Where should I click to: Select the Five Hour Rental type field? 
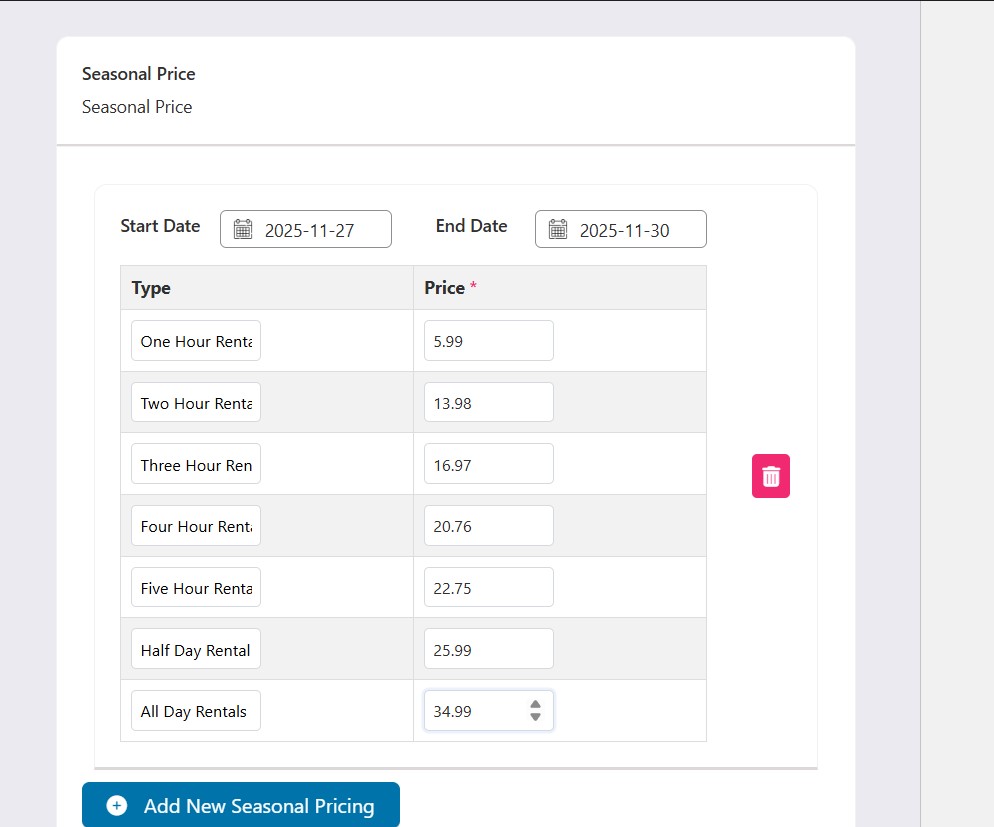(x=196, y=588)
